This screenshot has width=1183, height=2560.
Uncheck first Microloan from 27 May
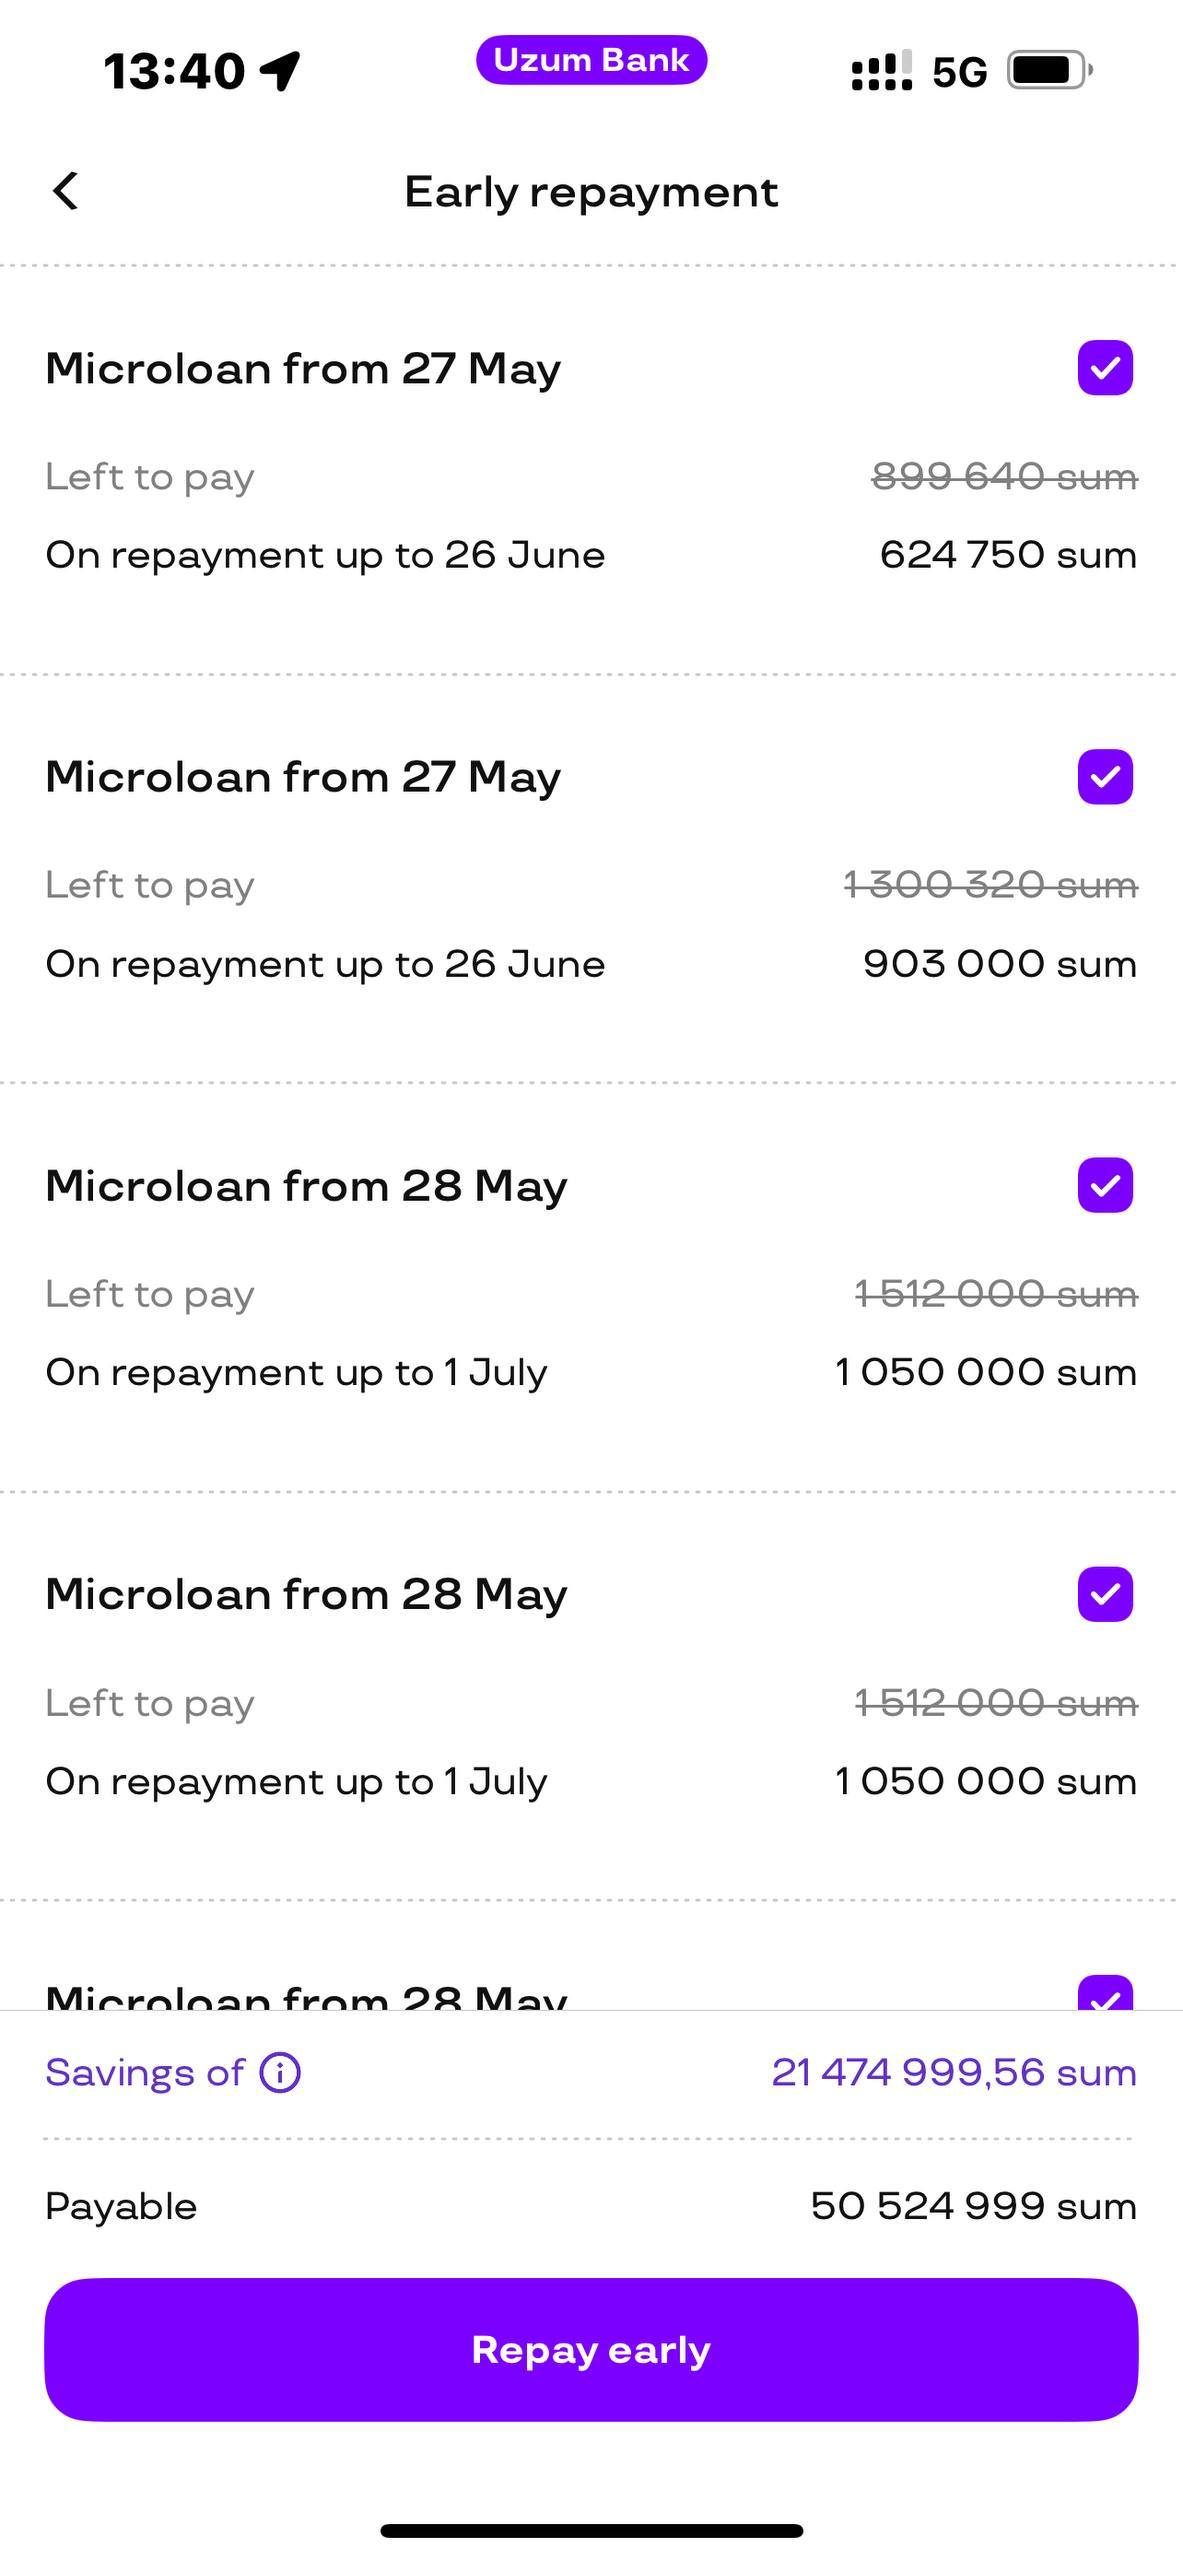(x=1105, y=368)
